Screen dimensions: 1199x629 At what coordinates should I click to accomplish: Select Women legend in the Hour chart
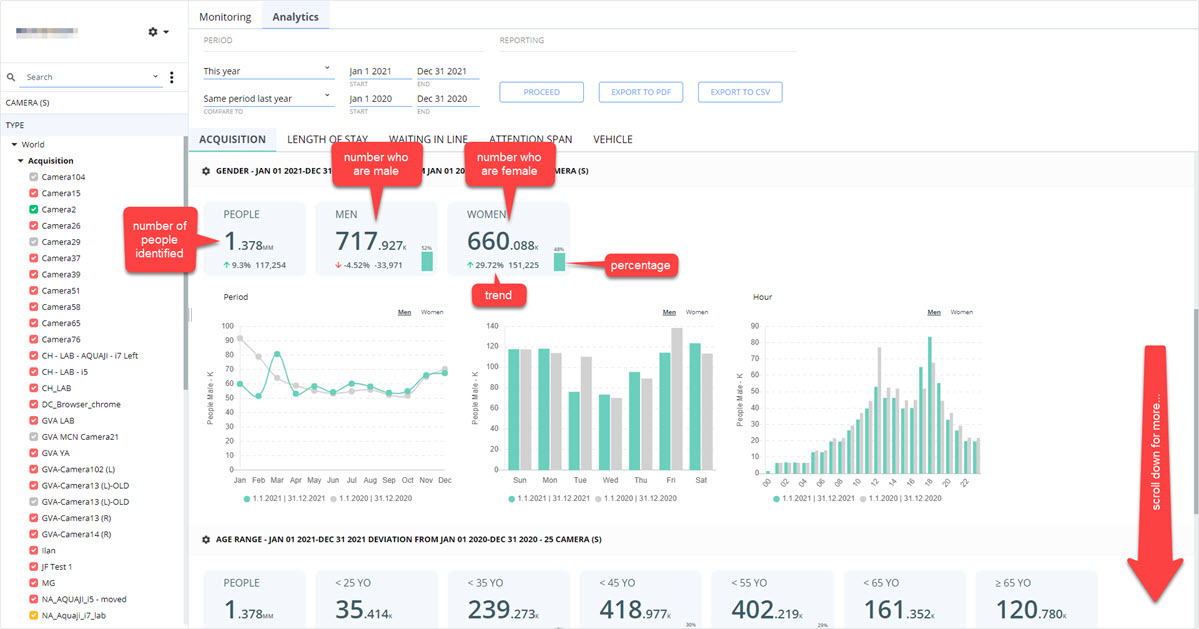pyautogui.click(x=961, y=312)
